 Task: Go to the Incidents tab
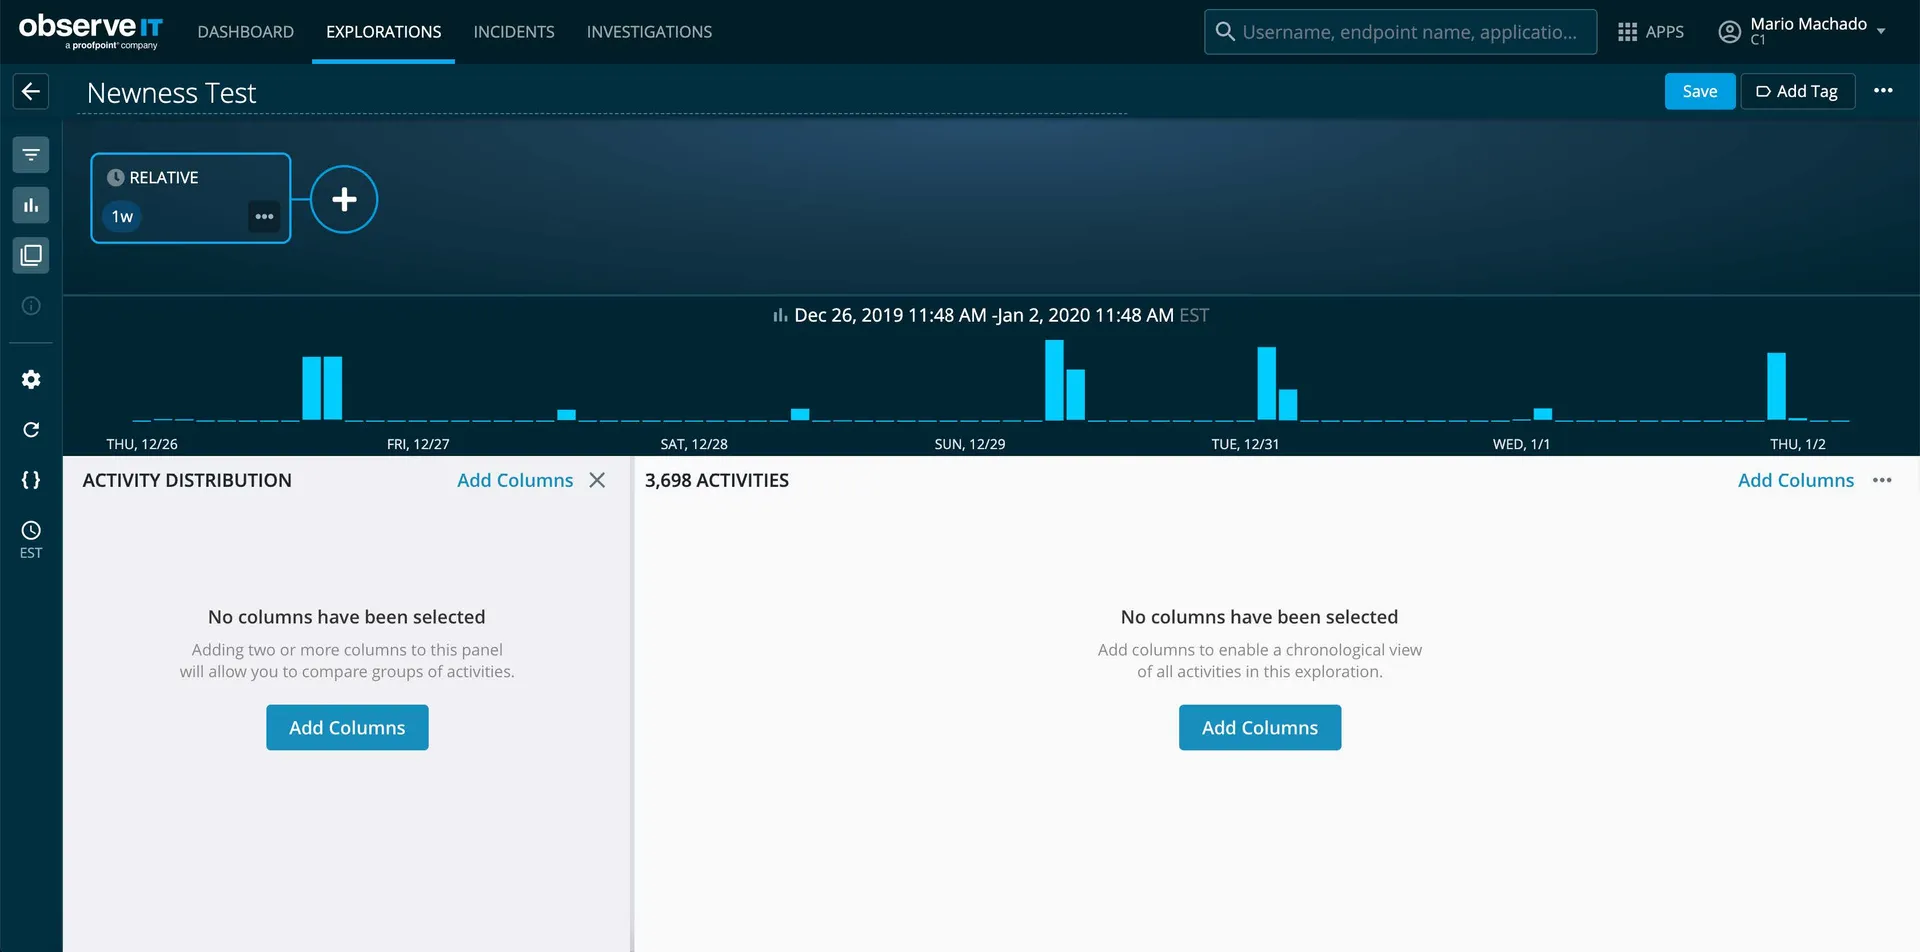click(514, 32)
